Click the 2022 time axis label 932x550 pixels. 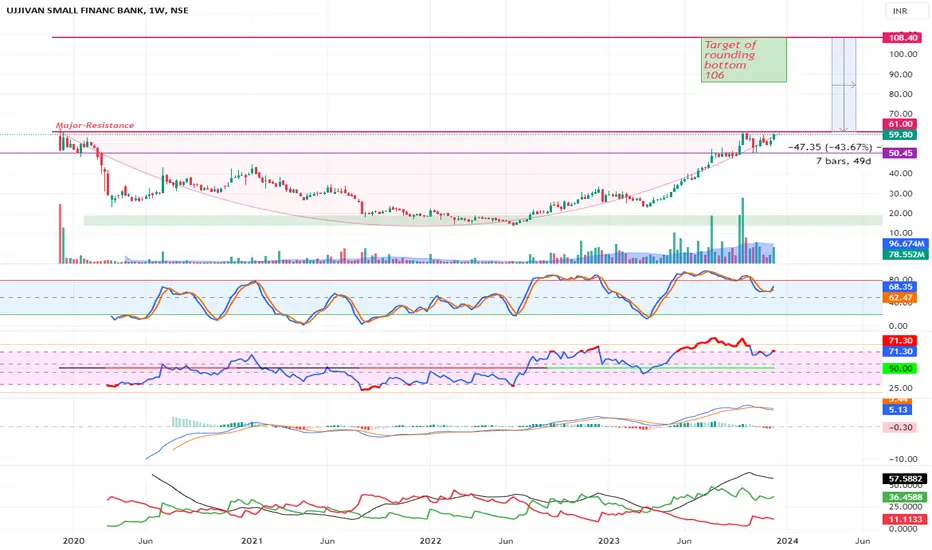click(430, 541)
